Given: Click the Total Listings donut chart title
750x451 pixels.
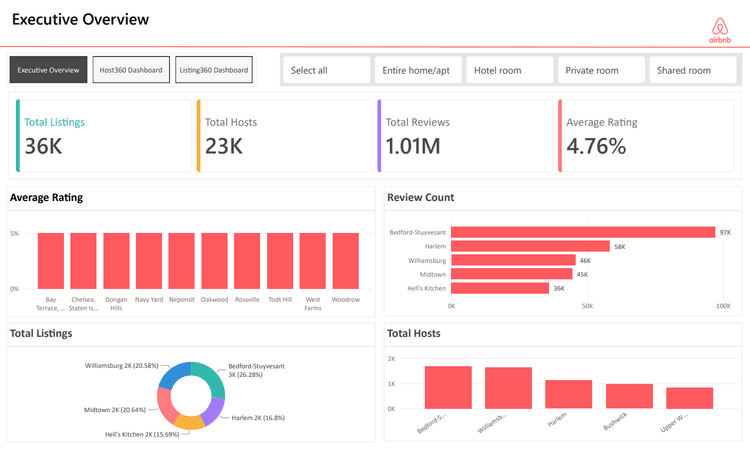Looking at the screenshot, I should 41,333.
